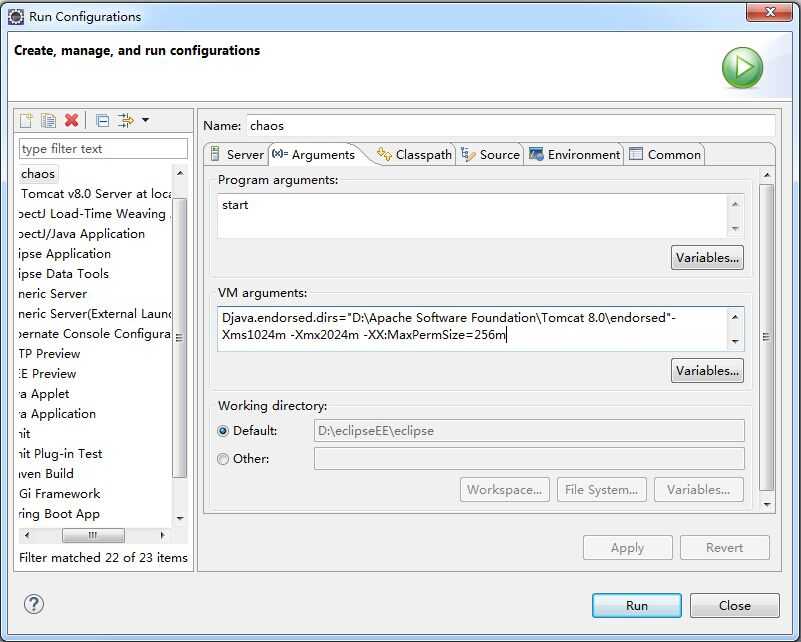Switch to the Environment tab
This screenshot has width=801, height=642.
(x=575, y=154)
